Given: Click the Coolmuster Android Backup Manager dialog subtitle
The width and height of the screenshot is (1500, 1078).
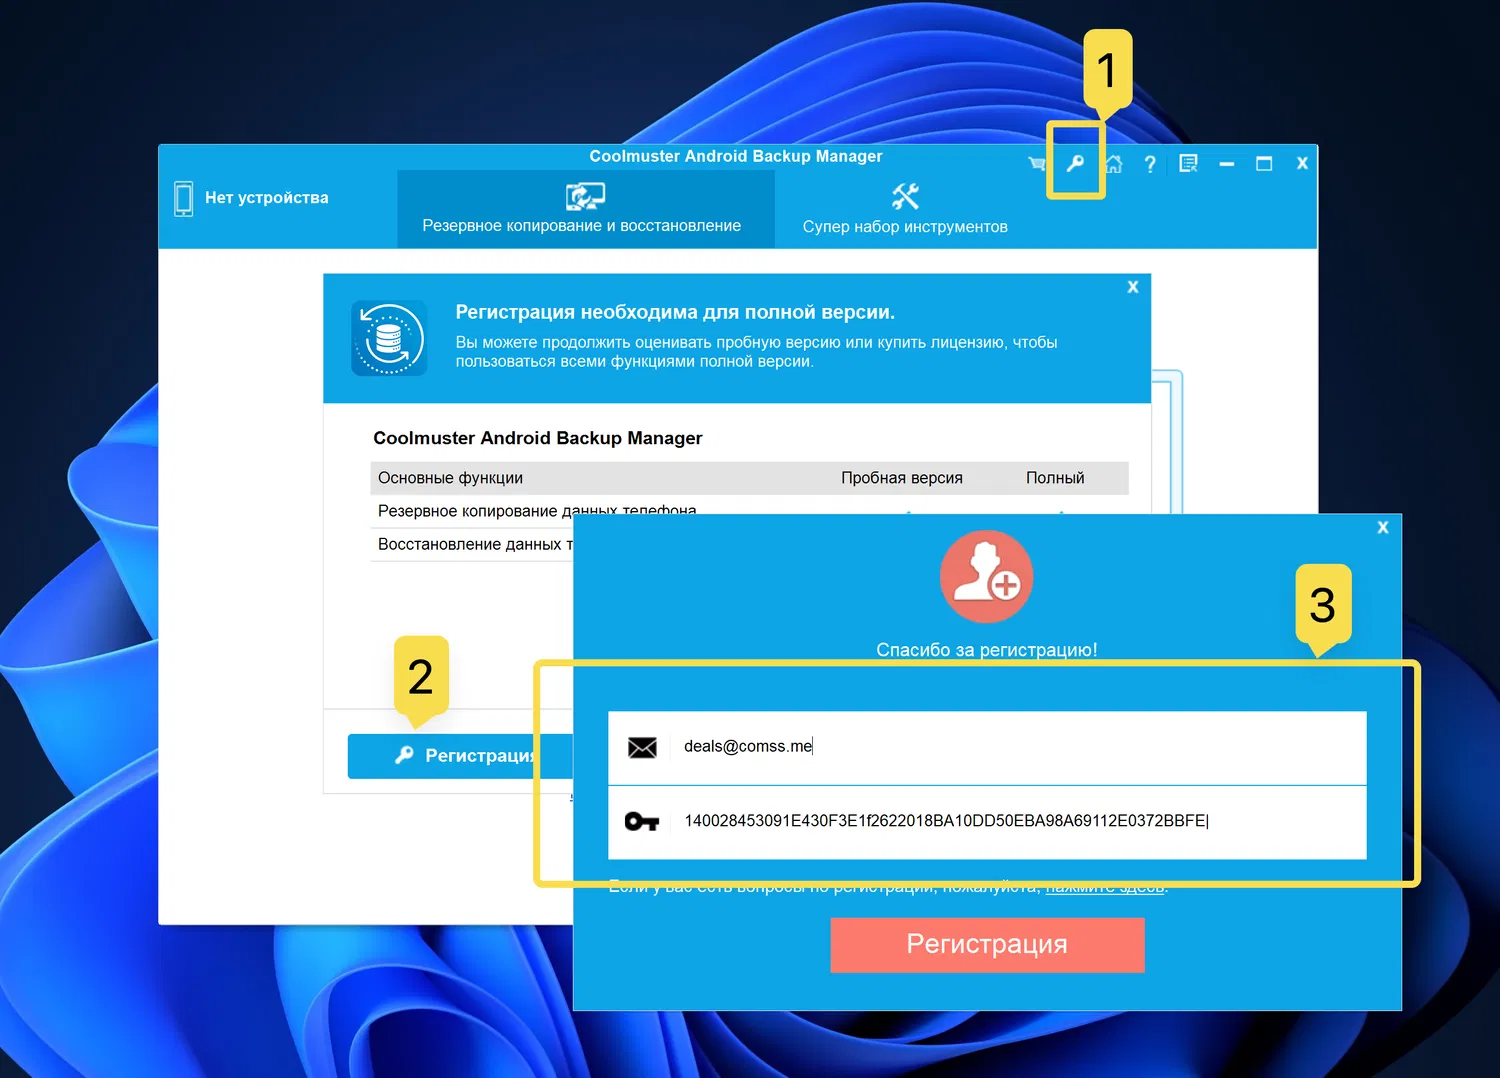Looking at the screenshot, I should point(538,438).
